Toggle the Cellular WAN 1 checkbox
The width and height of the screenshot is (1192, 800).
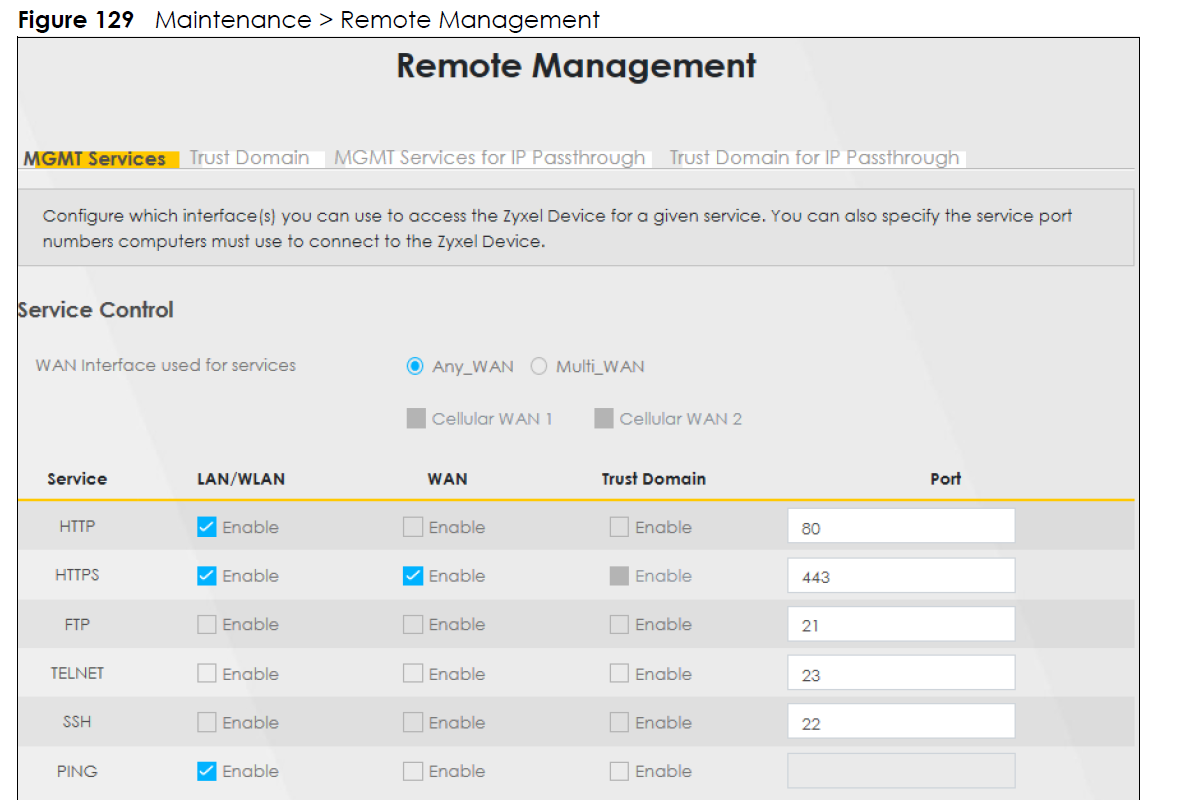(416, 419)
